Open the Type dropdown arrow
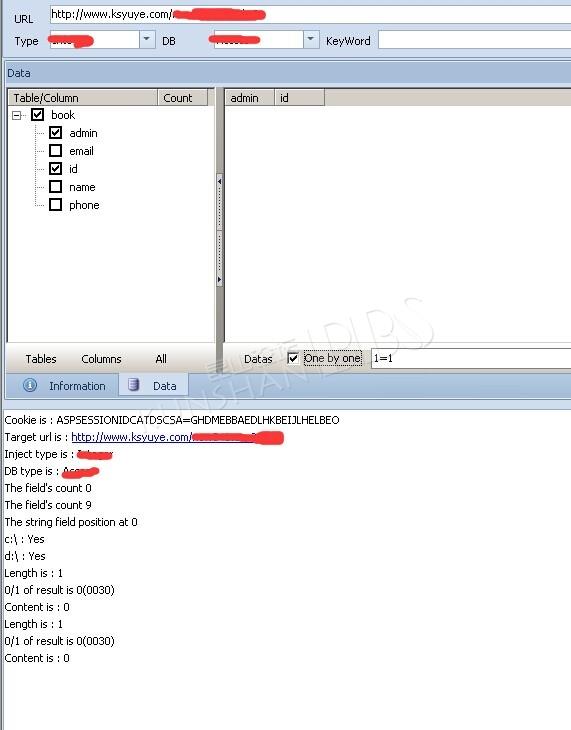Screen dimensions: 571x730 (x=147, y=40)
